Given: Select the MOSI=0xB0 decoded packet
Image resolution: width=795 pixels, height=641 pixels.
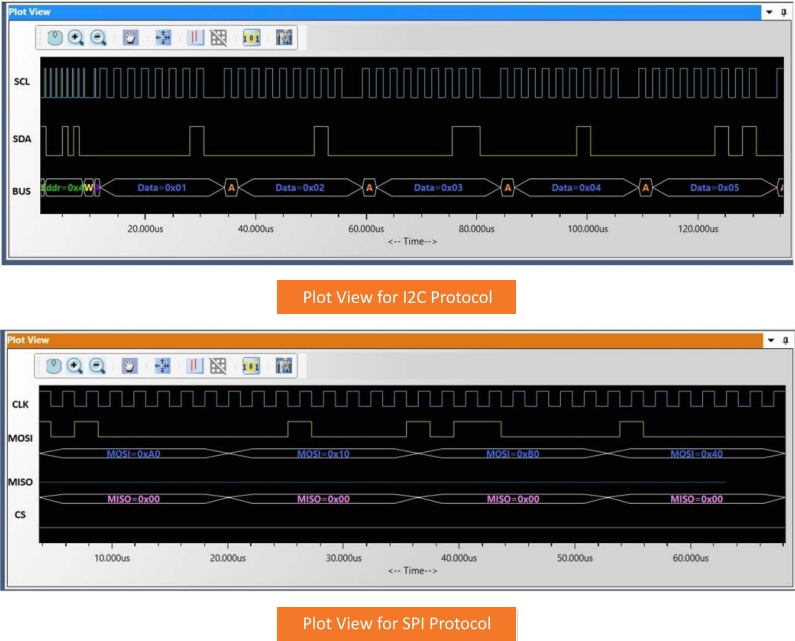Looking at the screenshot, I should (513, 454).
